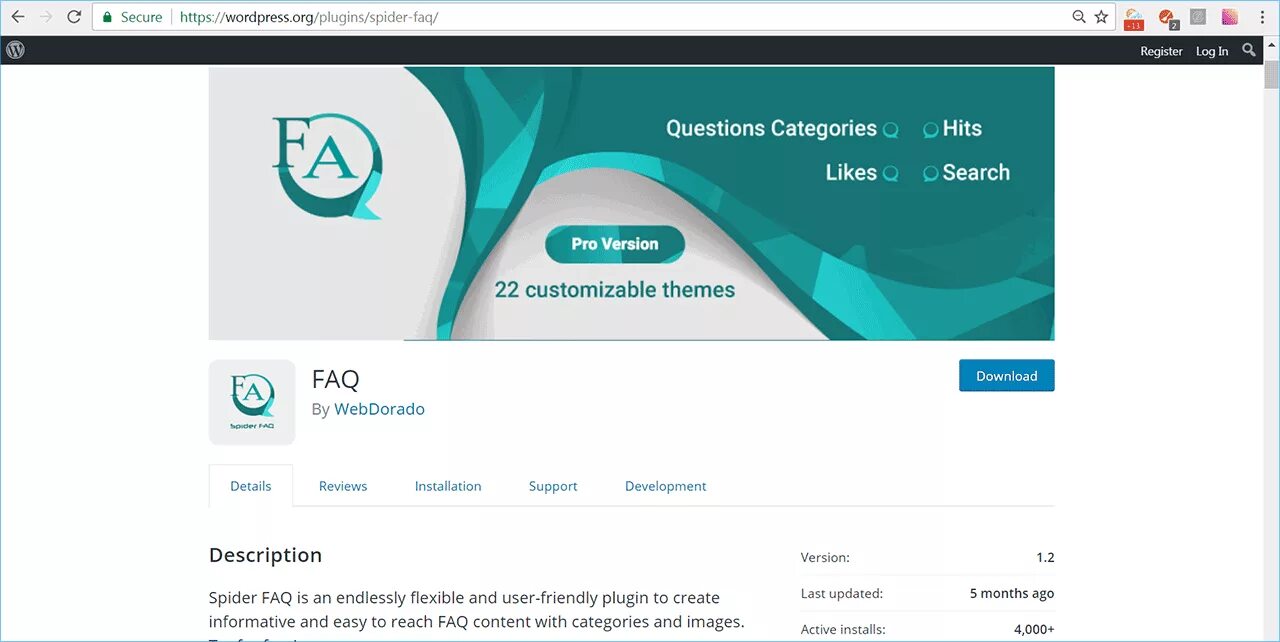Click the pink gradient extension icon
The height and width of the screenshot is (642, 1280).
tap(1230, 17)
